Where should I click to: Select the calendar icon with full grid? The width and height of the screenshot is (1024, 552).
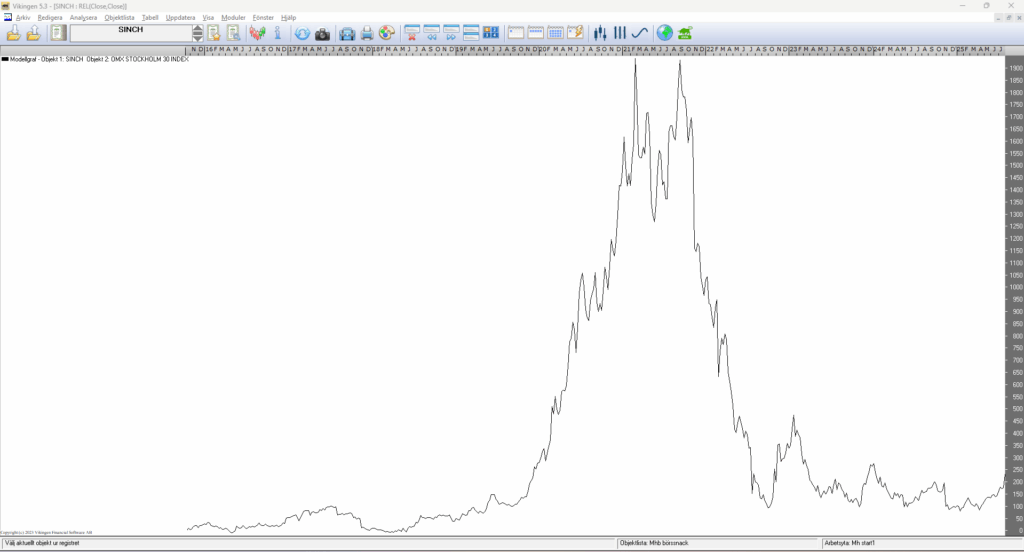click(x=555, y=33)
